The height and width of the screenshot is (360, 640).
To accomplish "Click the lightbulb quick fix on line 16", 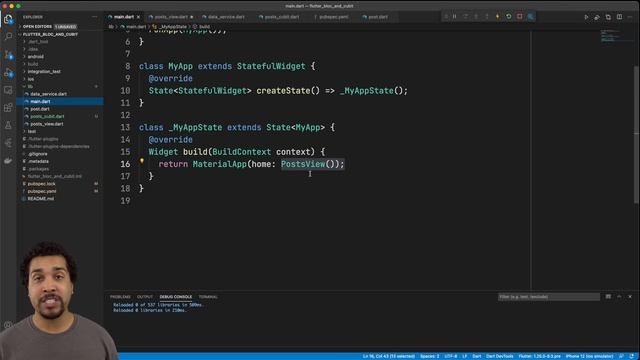I will tap(142, 161).
